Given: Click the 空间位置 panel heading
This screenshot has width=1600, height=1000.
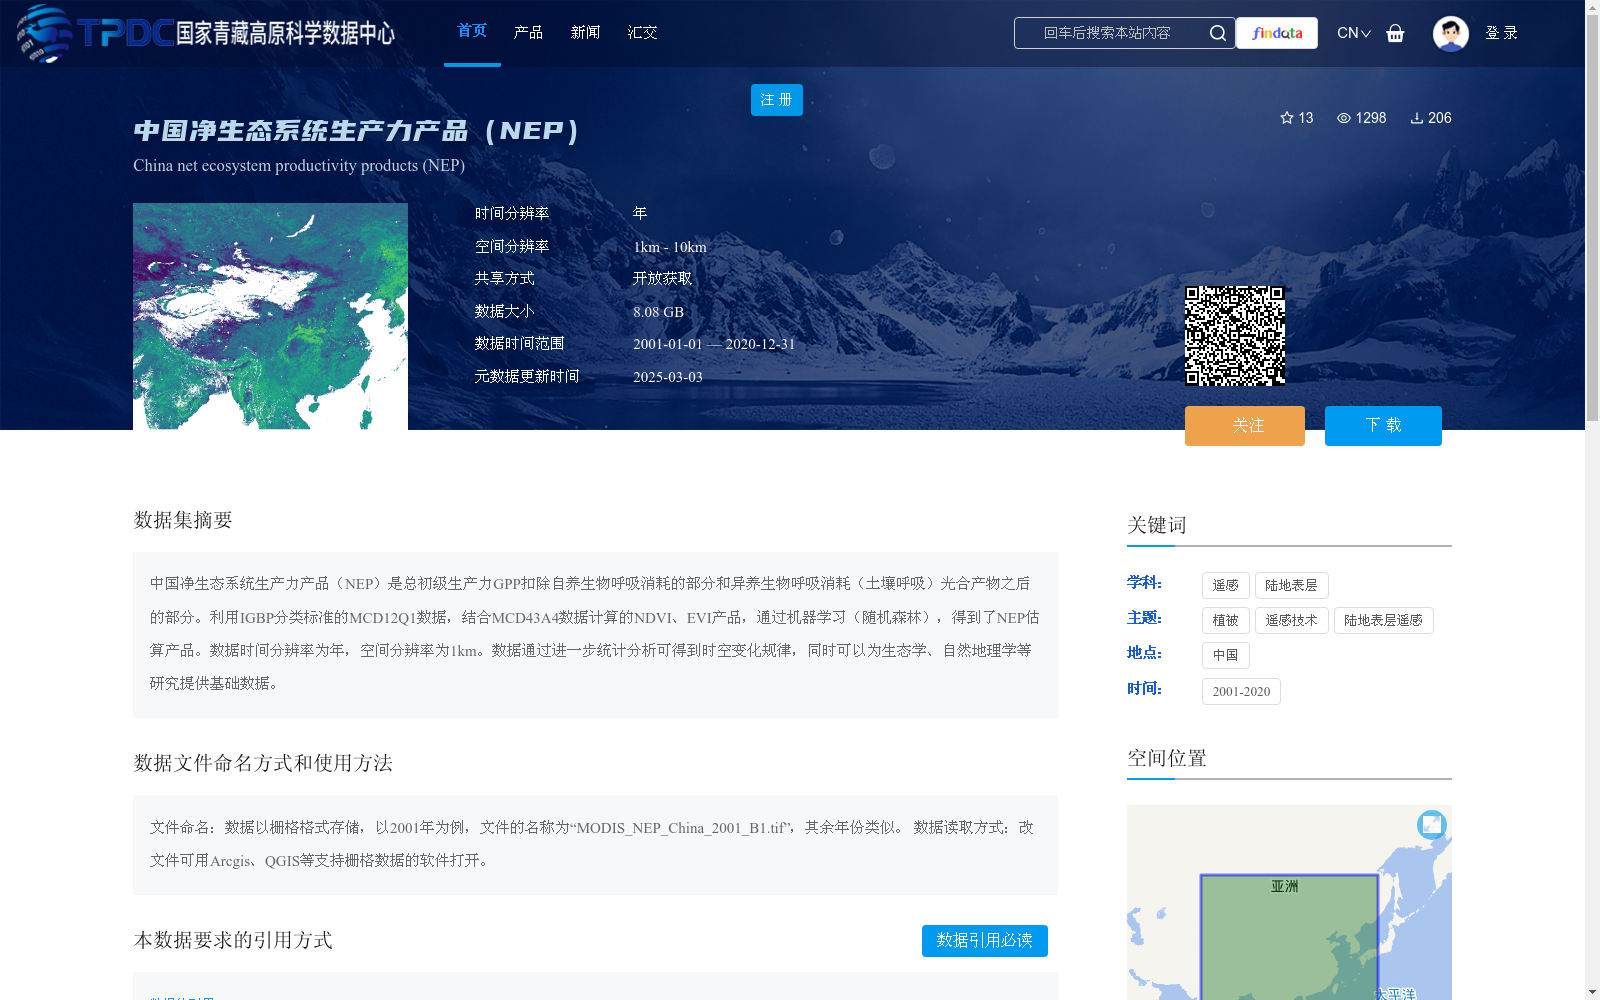Looking at the screenshot, I should click(1167, 758).
